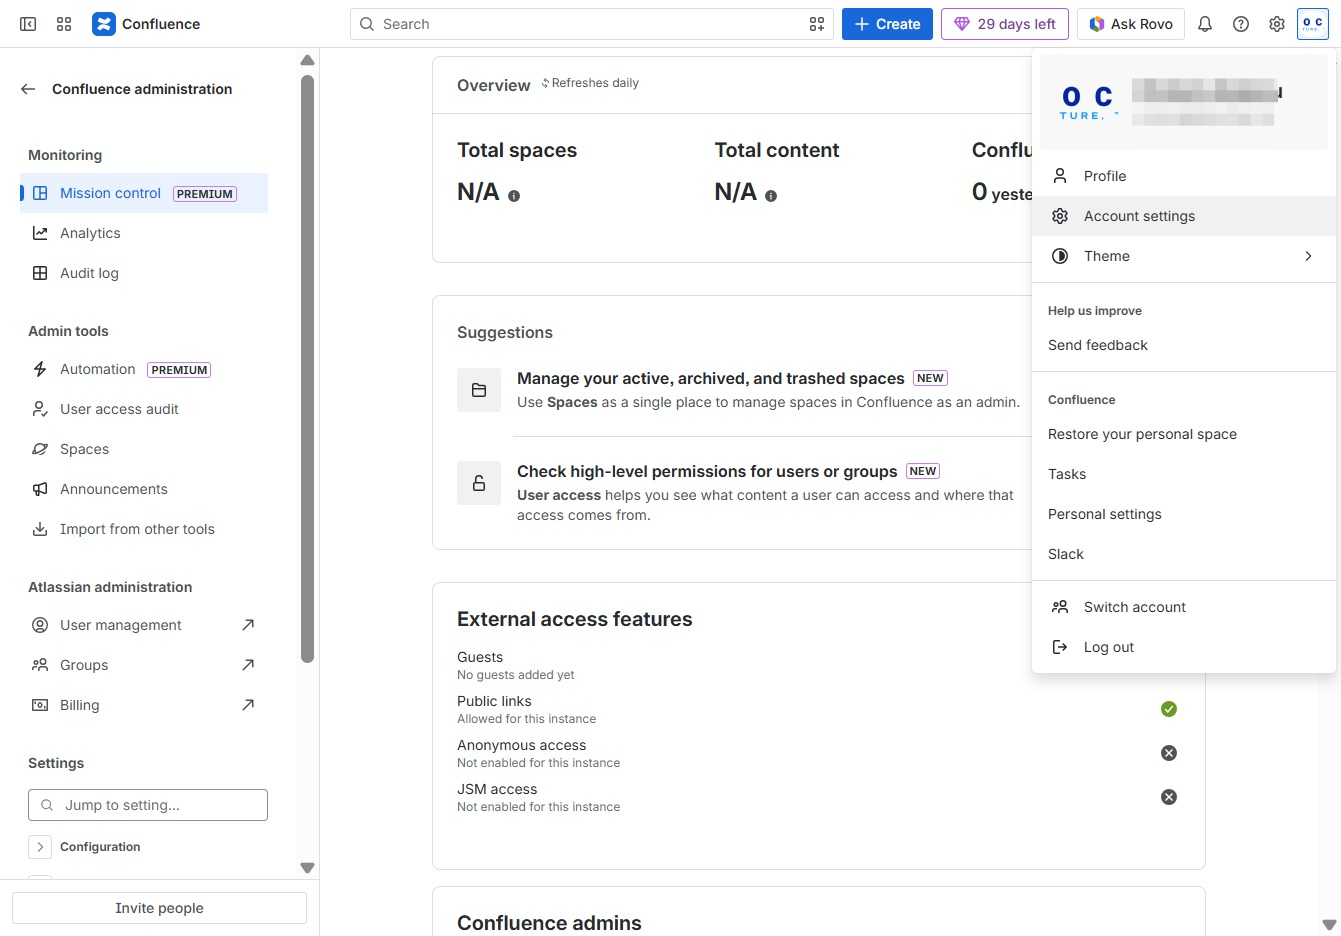The height and width of the screenshot is (936, 1341).
Task: Select Send feedback in the account menu
Action: point(1184,345)
